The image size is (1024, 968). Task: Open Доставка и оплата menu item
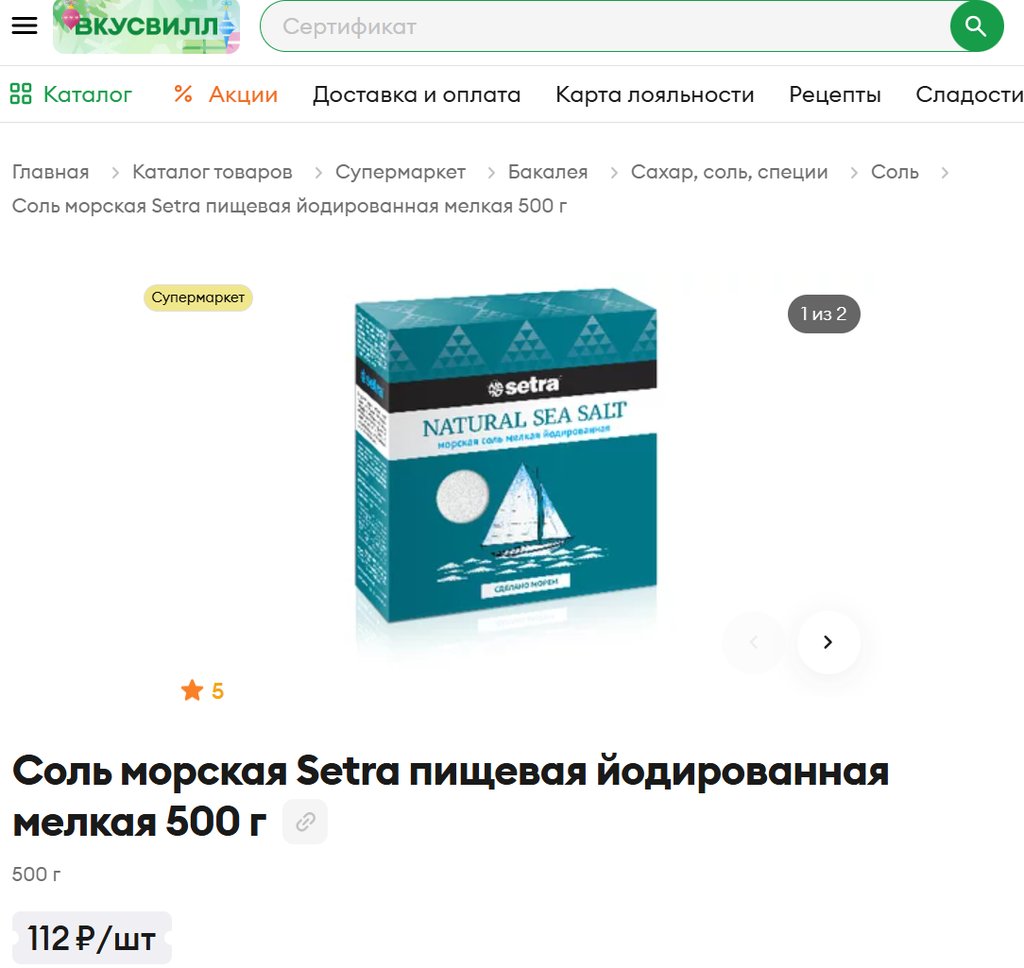(x=417, y=95)
